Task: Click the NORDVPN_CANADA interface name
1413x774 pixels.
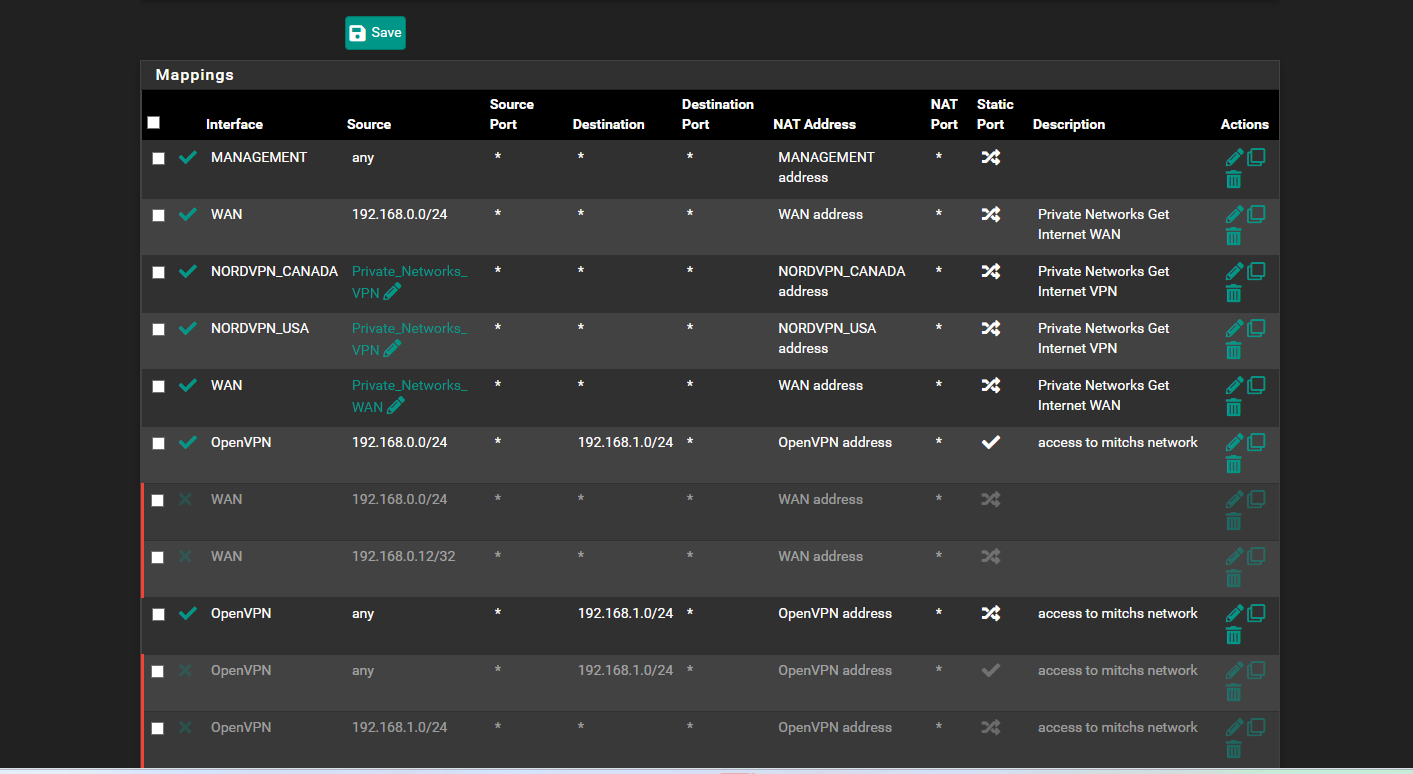Action: pos(274,271)
